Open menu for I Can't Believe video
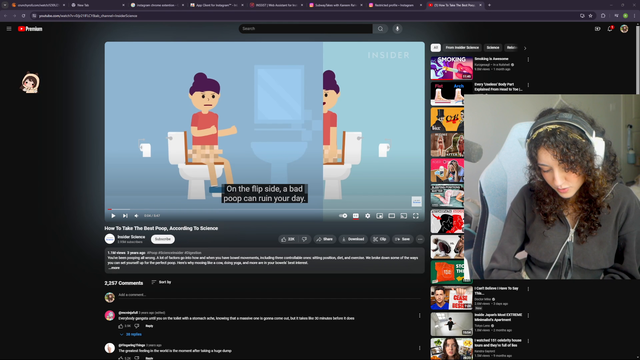The width and height of the screenshot is (640, 360). (x=528, y=289)
